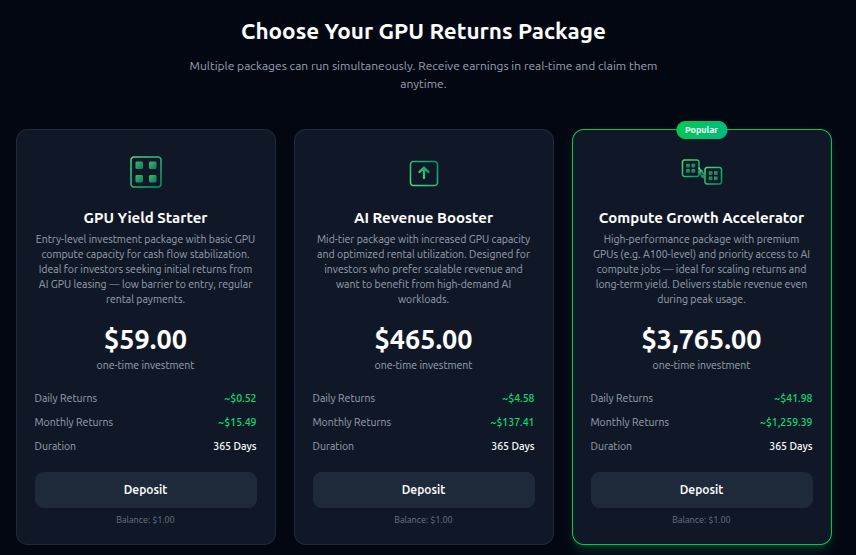
Task: Deposit into the GPU Yield Starter package
Action: [x=146, y=490]
